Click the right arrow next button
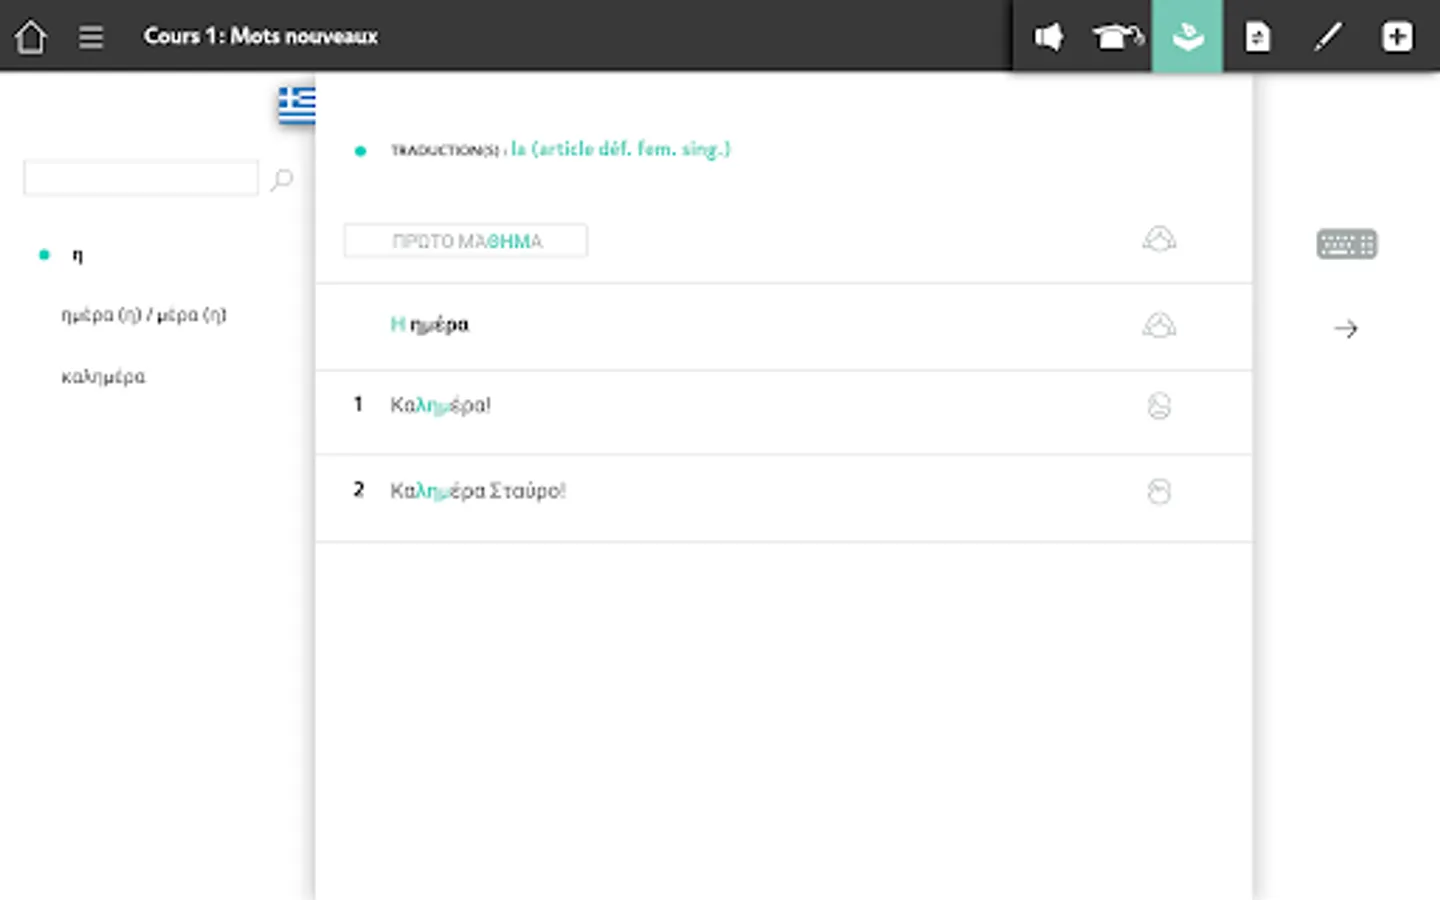Screen dimensions: 1440x900 [x=1346, y=328]
